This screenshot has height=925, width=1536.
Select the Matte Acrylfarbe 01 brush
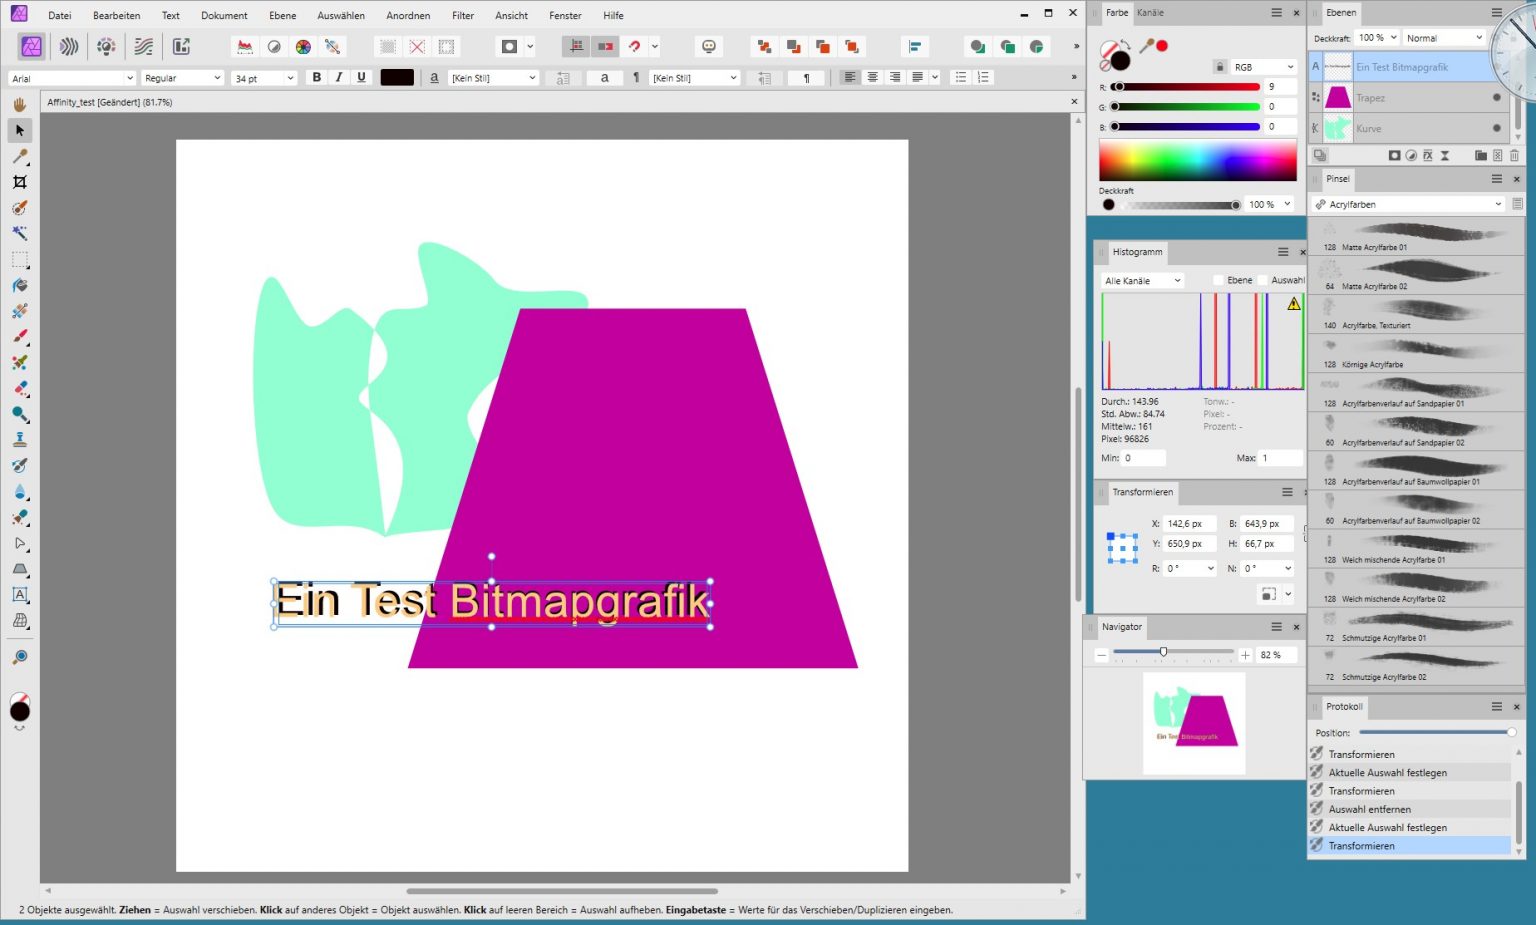coord(1415,237)
